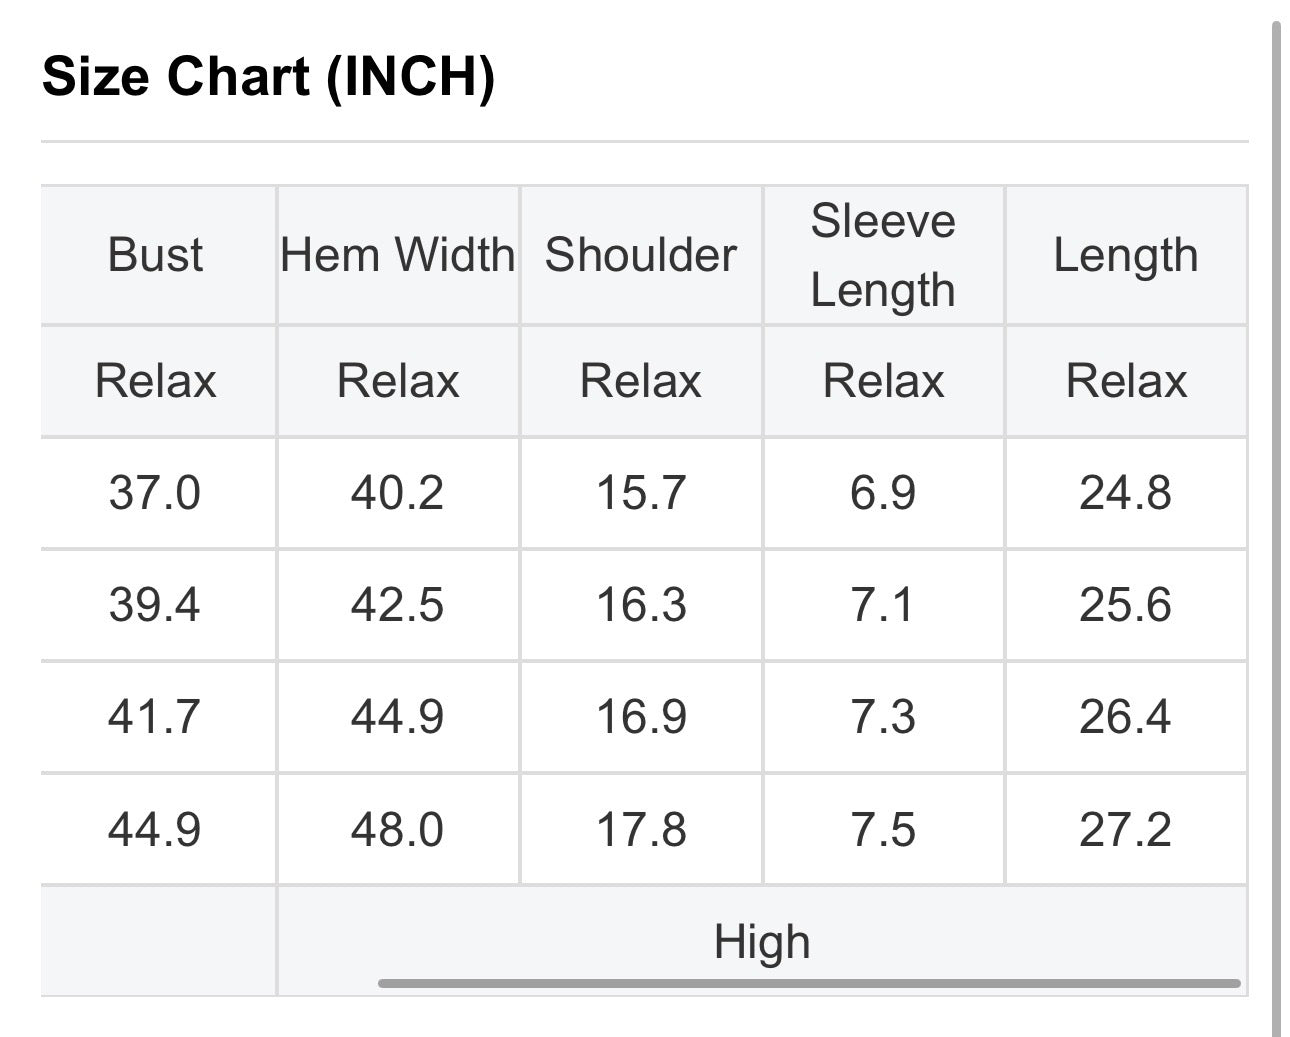1290x1037 pixels.
Task: Select the Length column header
Action: point(1126,255)
